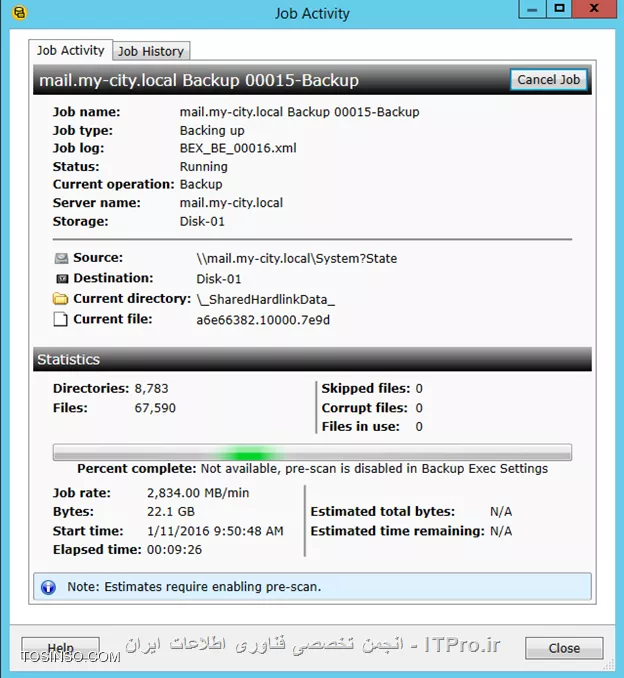The image size is (624, 678).
Task: Click the Skipped files value
Action: tap(419, 388)
